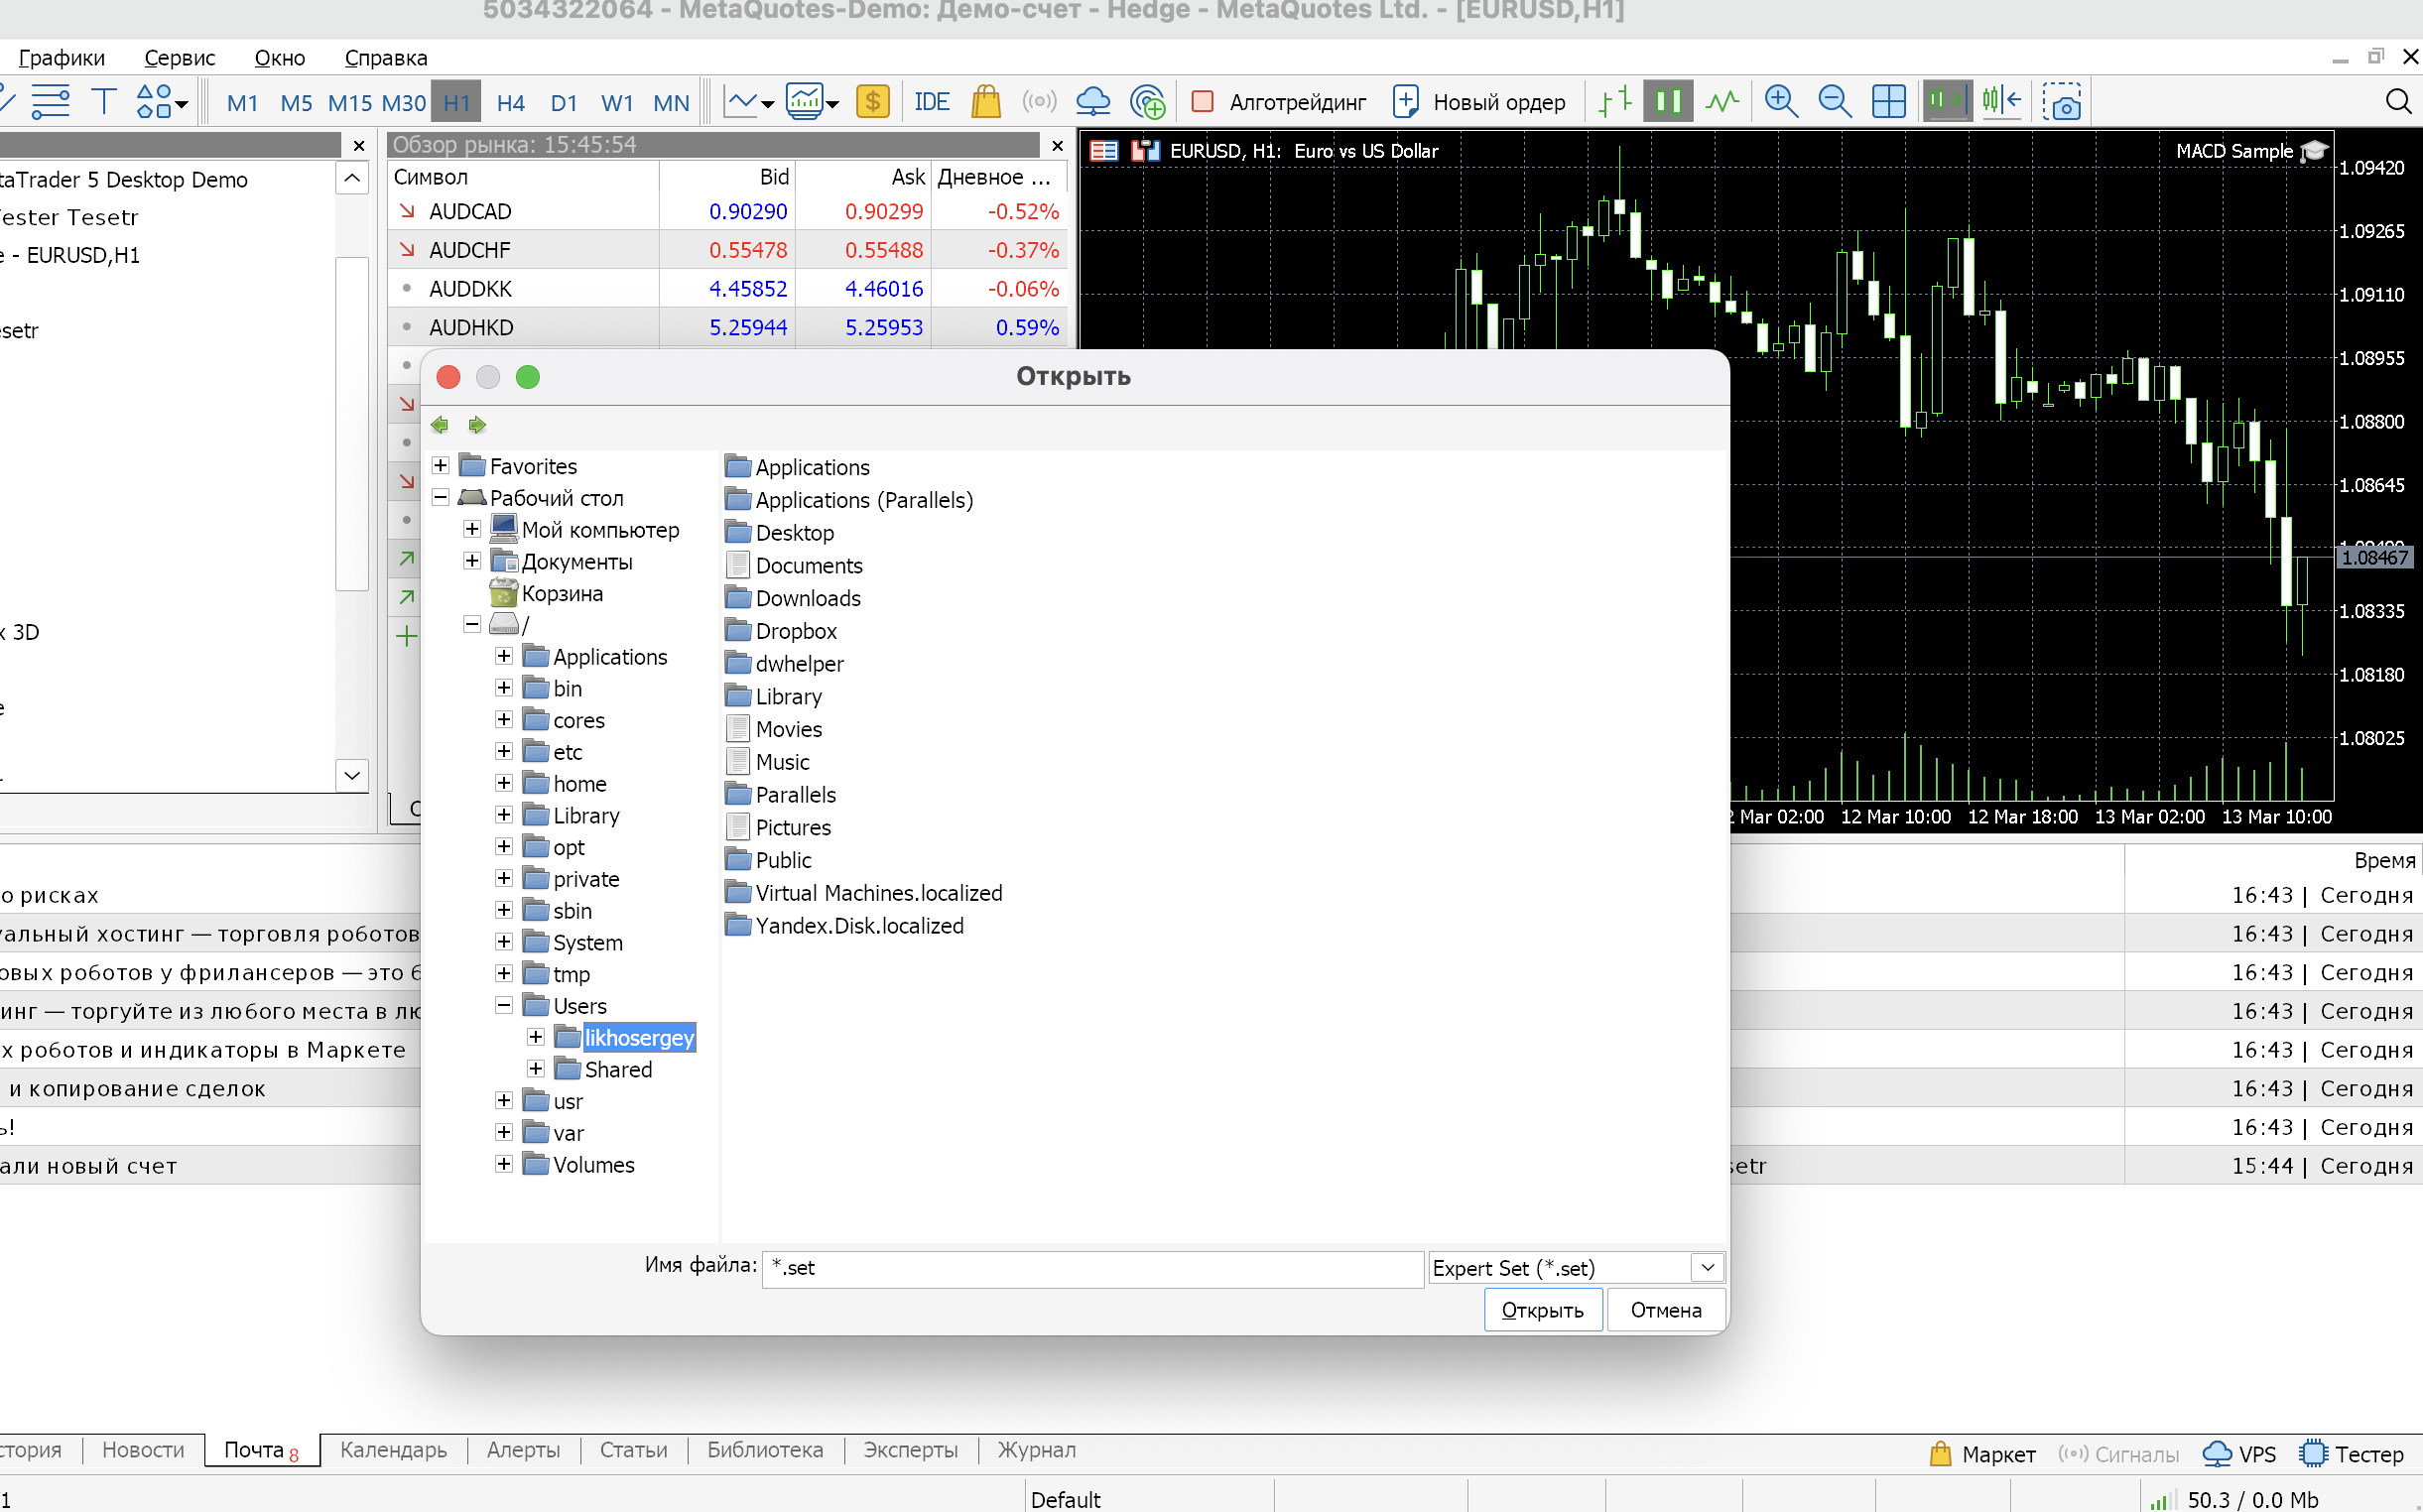Click the Имя файла input field

coord(1092,1269)
